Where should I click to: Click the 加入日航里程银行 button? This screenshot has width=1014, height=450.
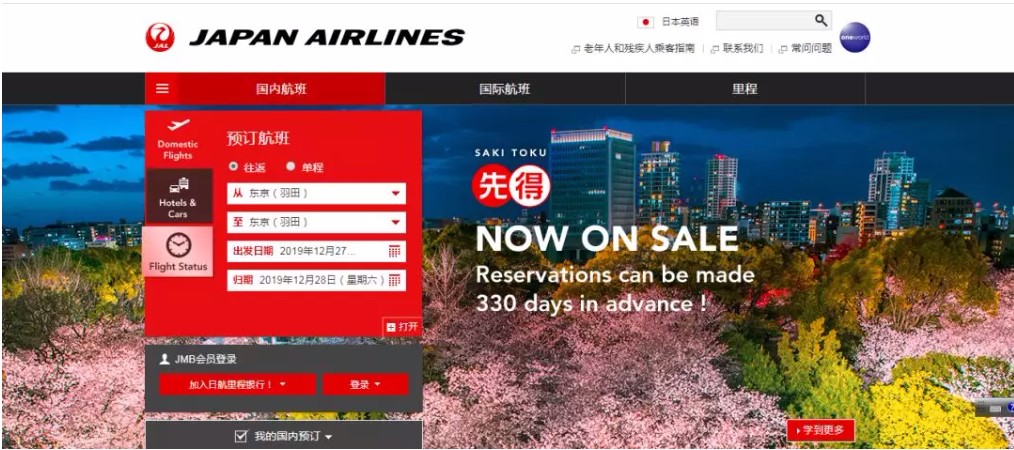click(237, 385)
